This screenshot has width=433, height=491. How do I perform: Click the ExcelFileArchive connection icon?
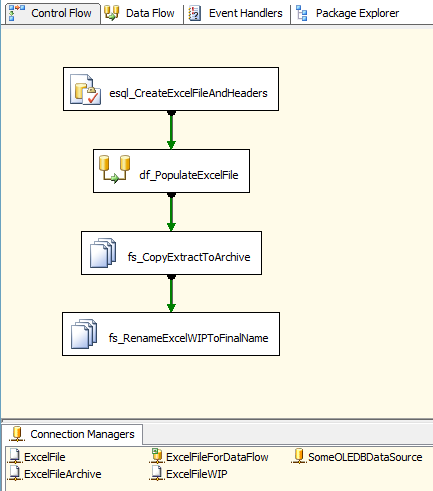click(15, 473)
